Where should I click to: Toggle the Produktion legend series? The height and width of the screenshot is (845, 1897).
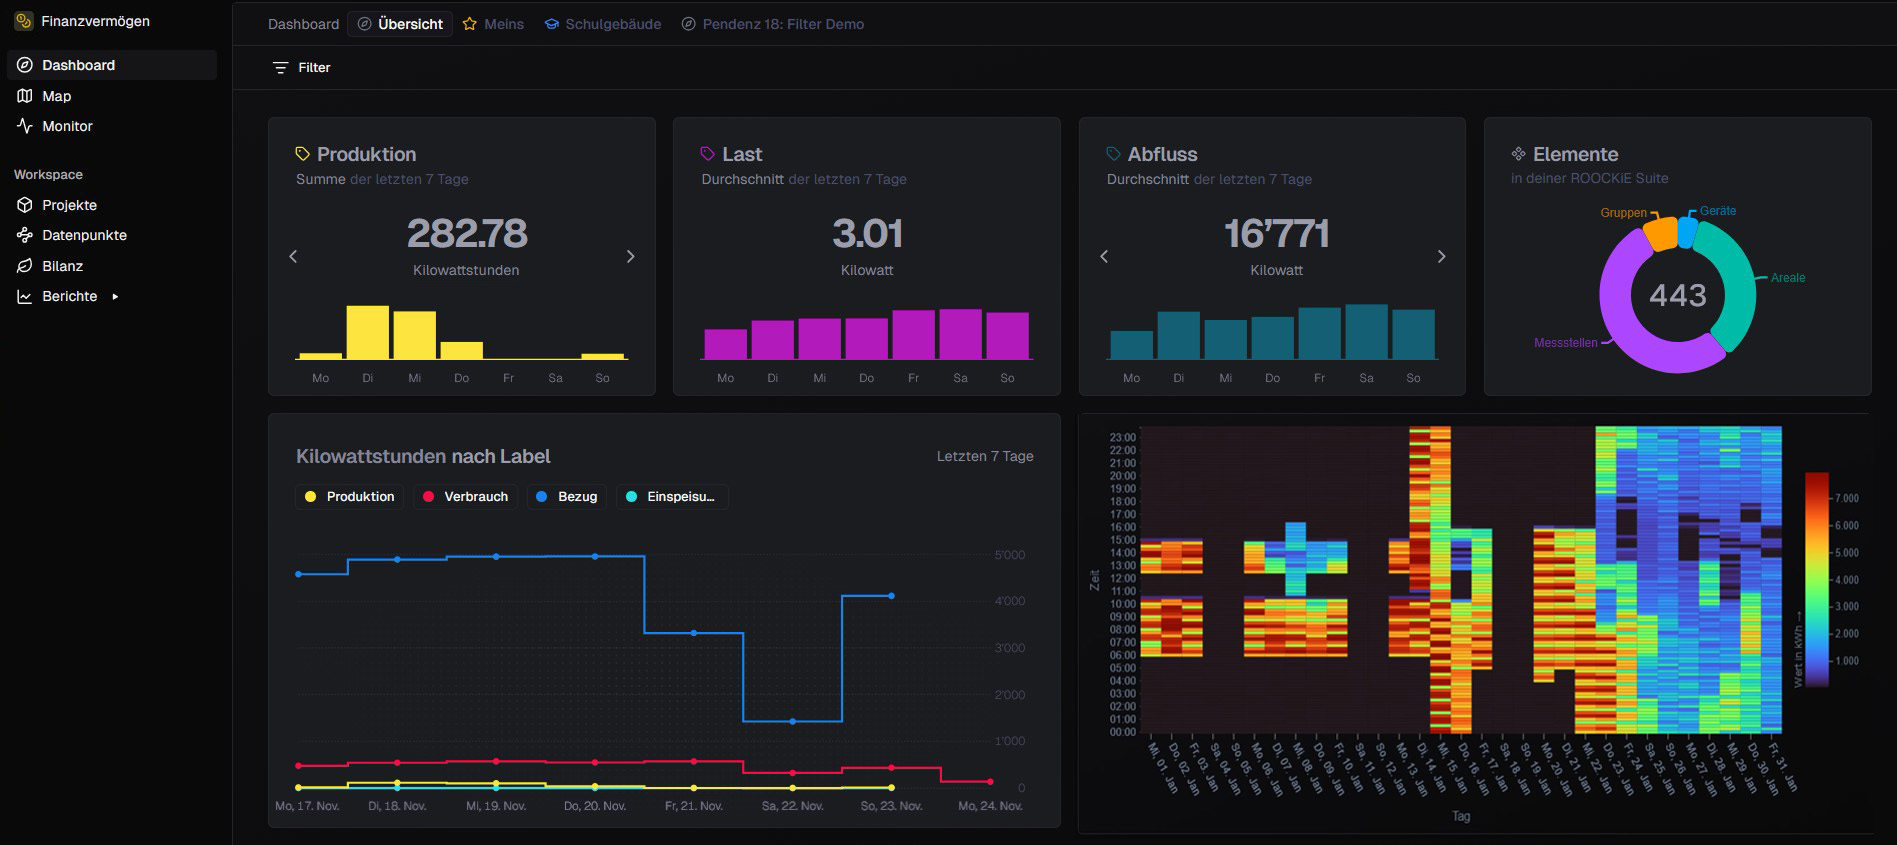pos(350,496)
